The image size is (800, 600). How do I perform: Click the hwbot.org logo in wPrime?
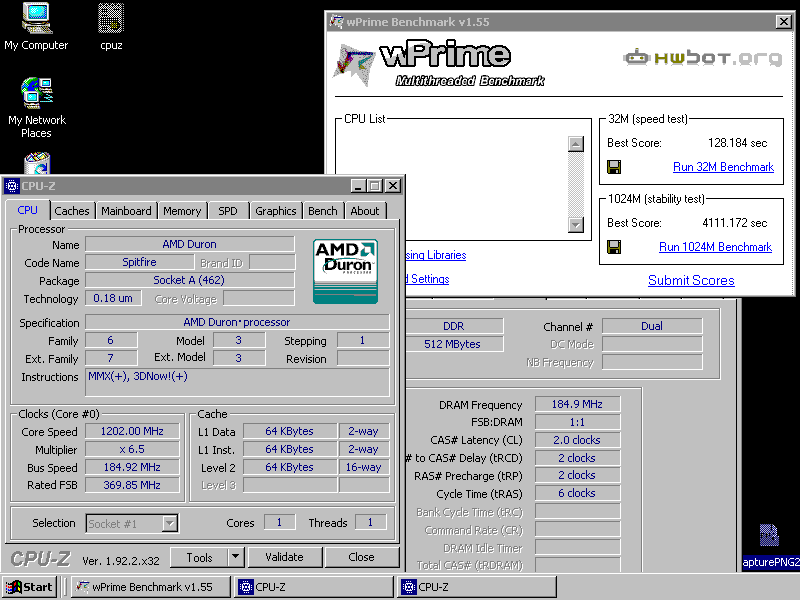(x=702, y=58)
